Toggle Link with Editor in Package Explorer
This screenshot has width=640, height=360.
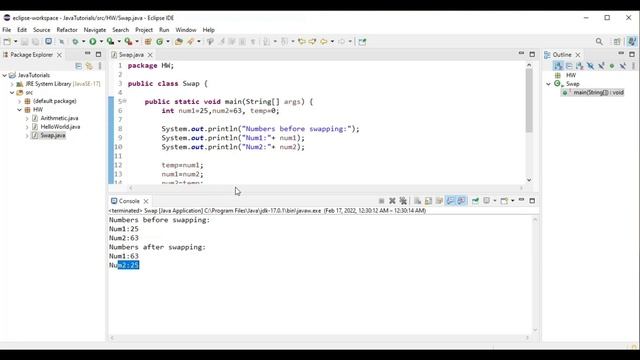[89, 66]
